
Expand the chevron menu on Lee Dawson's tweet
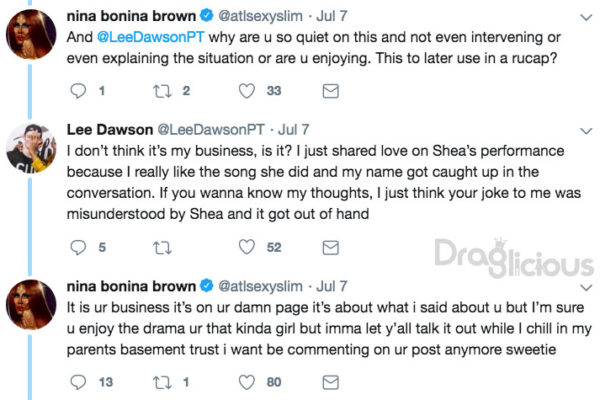tap(586, 131)
